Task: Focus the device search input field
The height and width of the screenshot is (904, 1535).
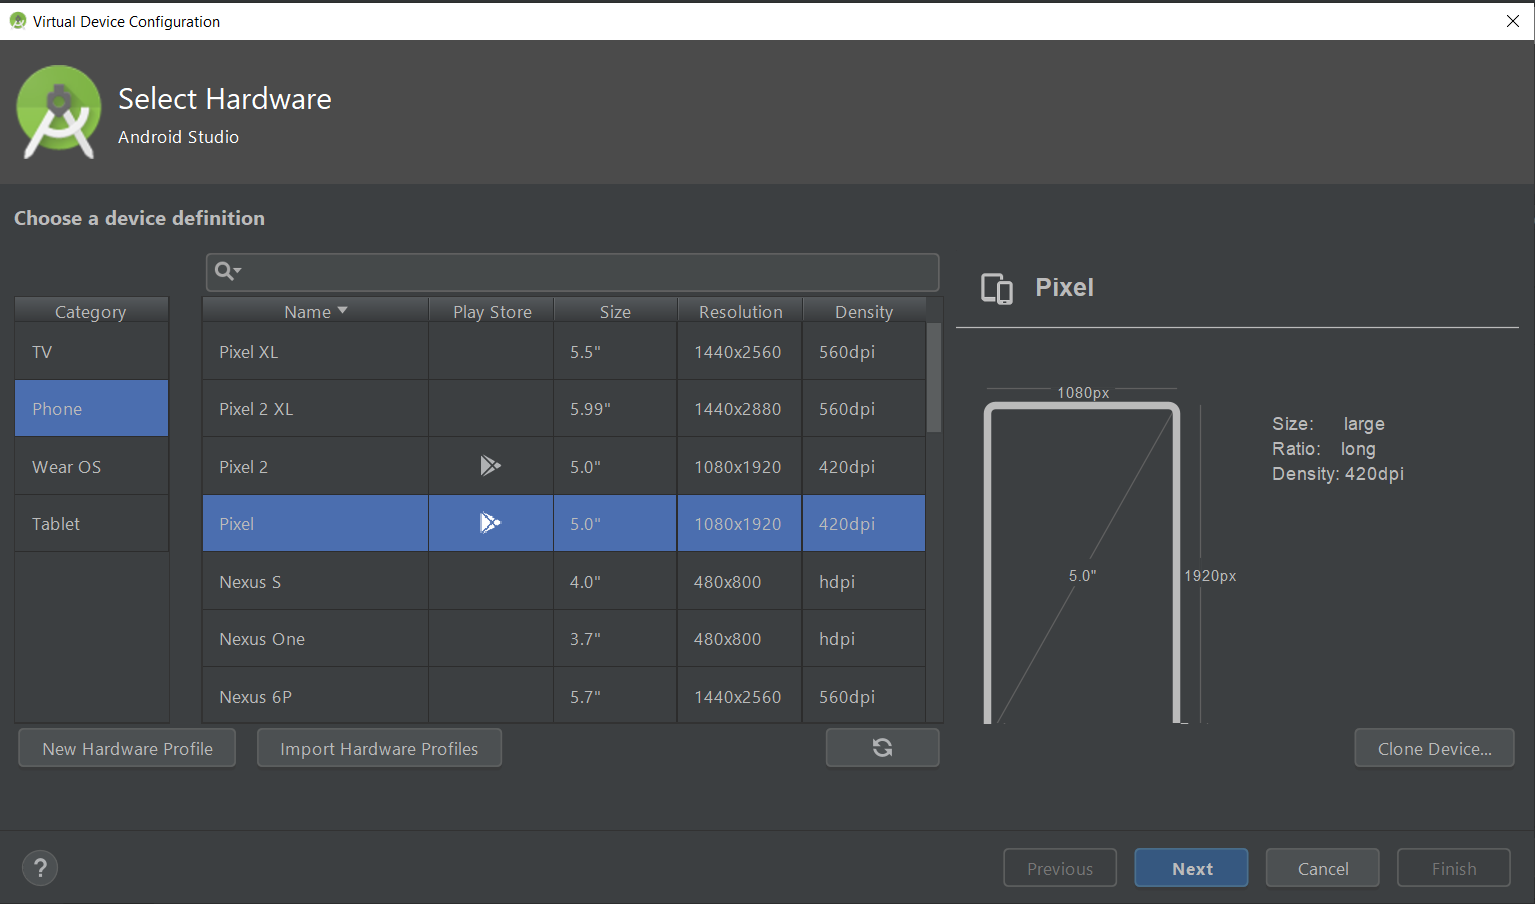Action: tap(572, 272)
